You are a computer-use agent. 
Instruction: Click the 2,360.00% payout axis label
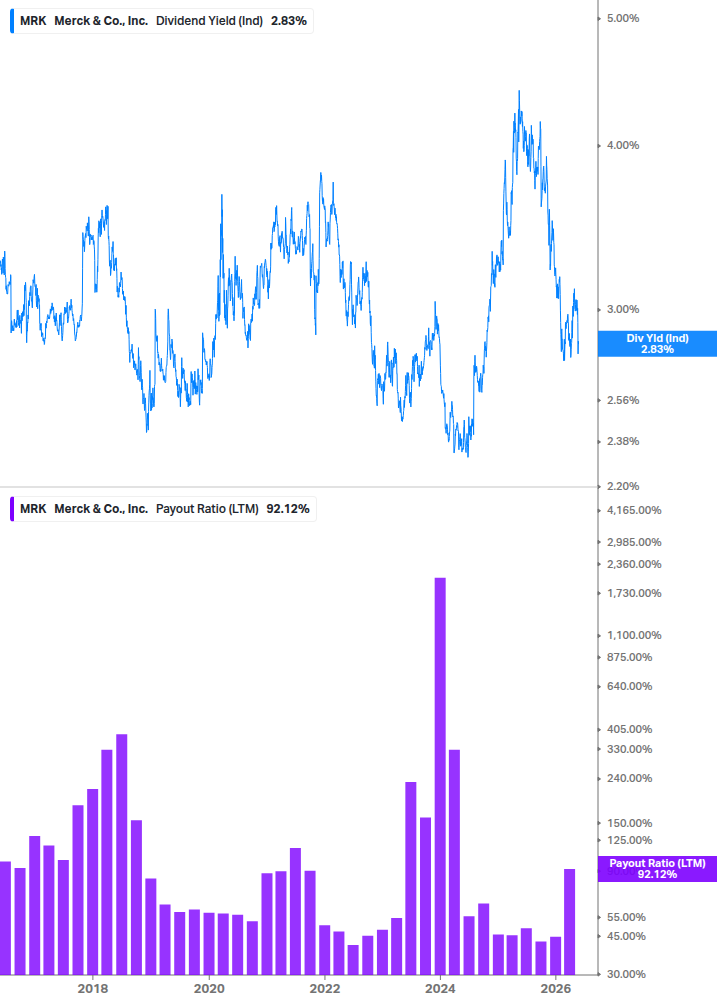[634, 565]
